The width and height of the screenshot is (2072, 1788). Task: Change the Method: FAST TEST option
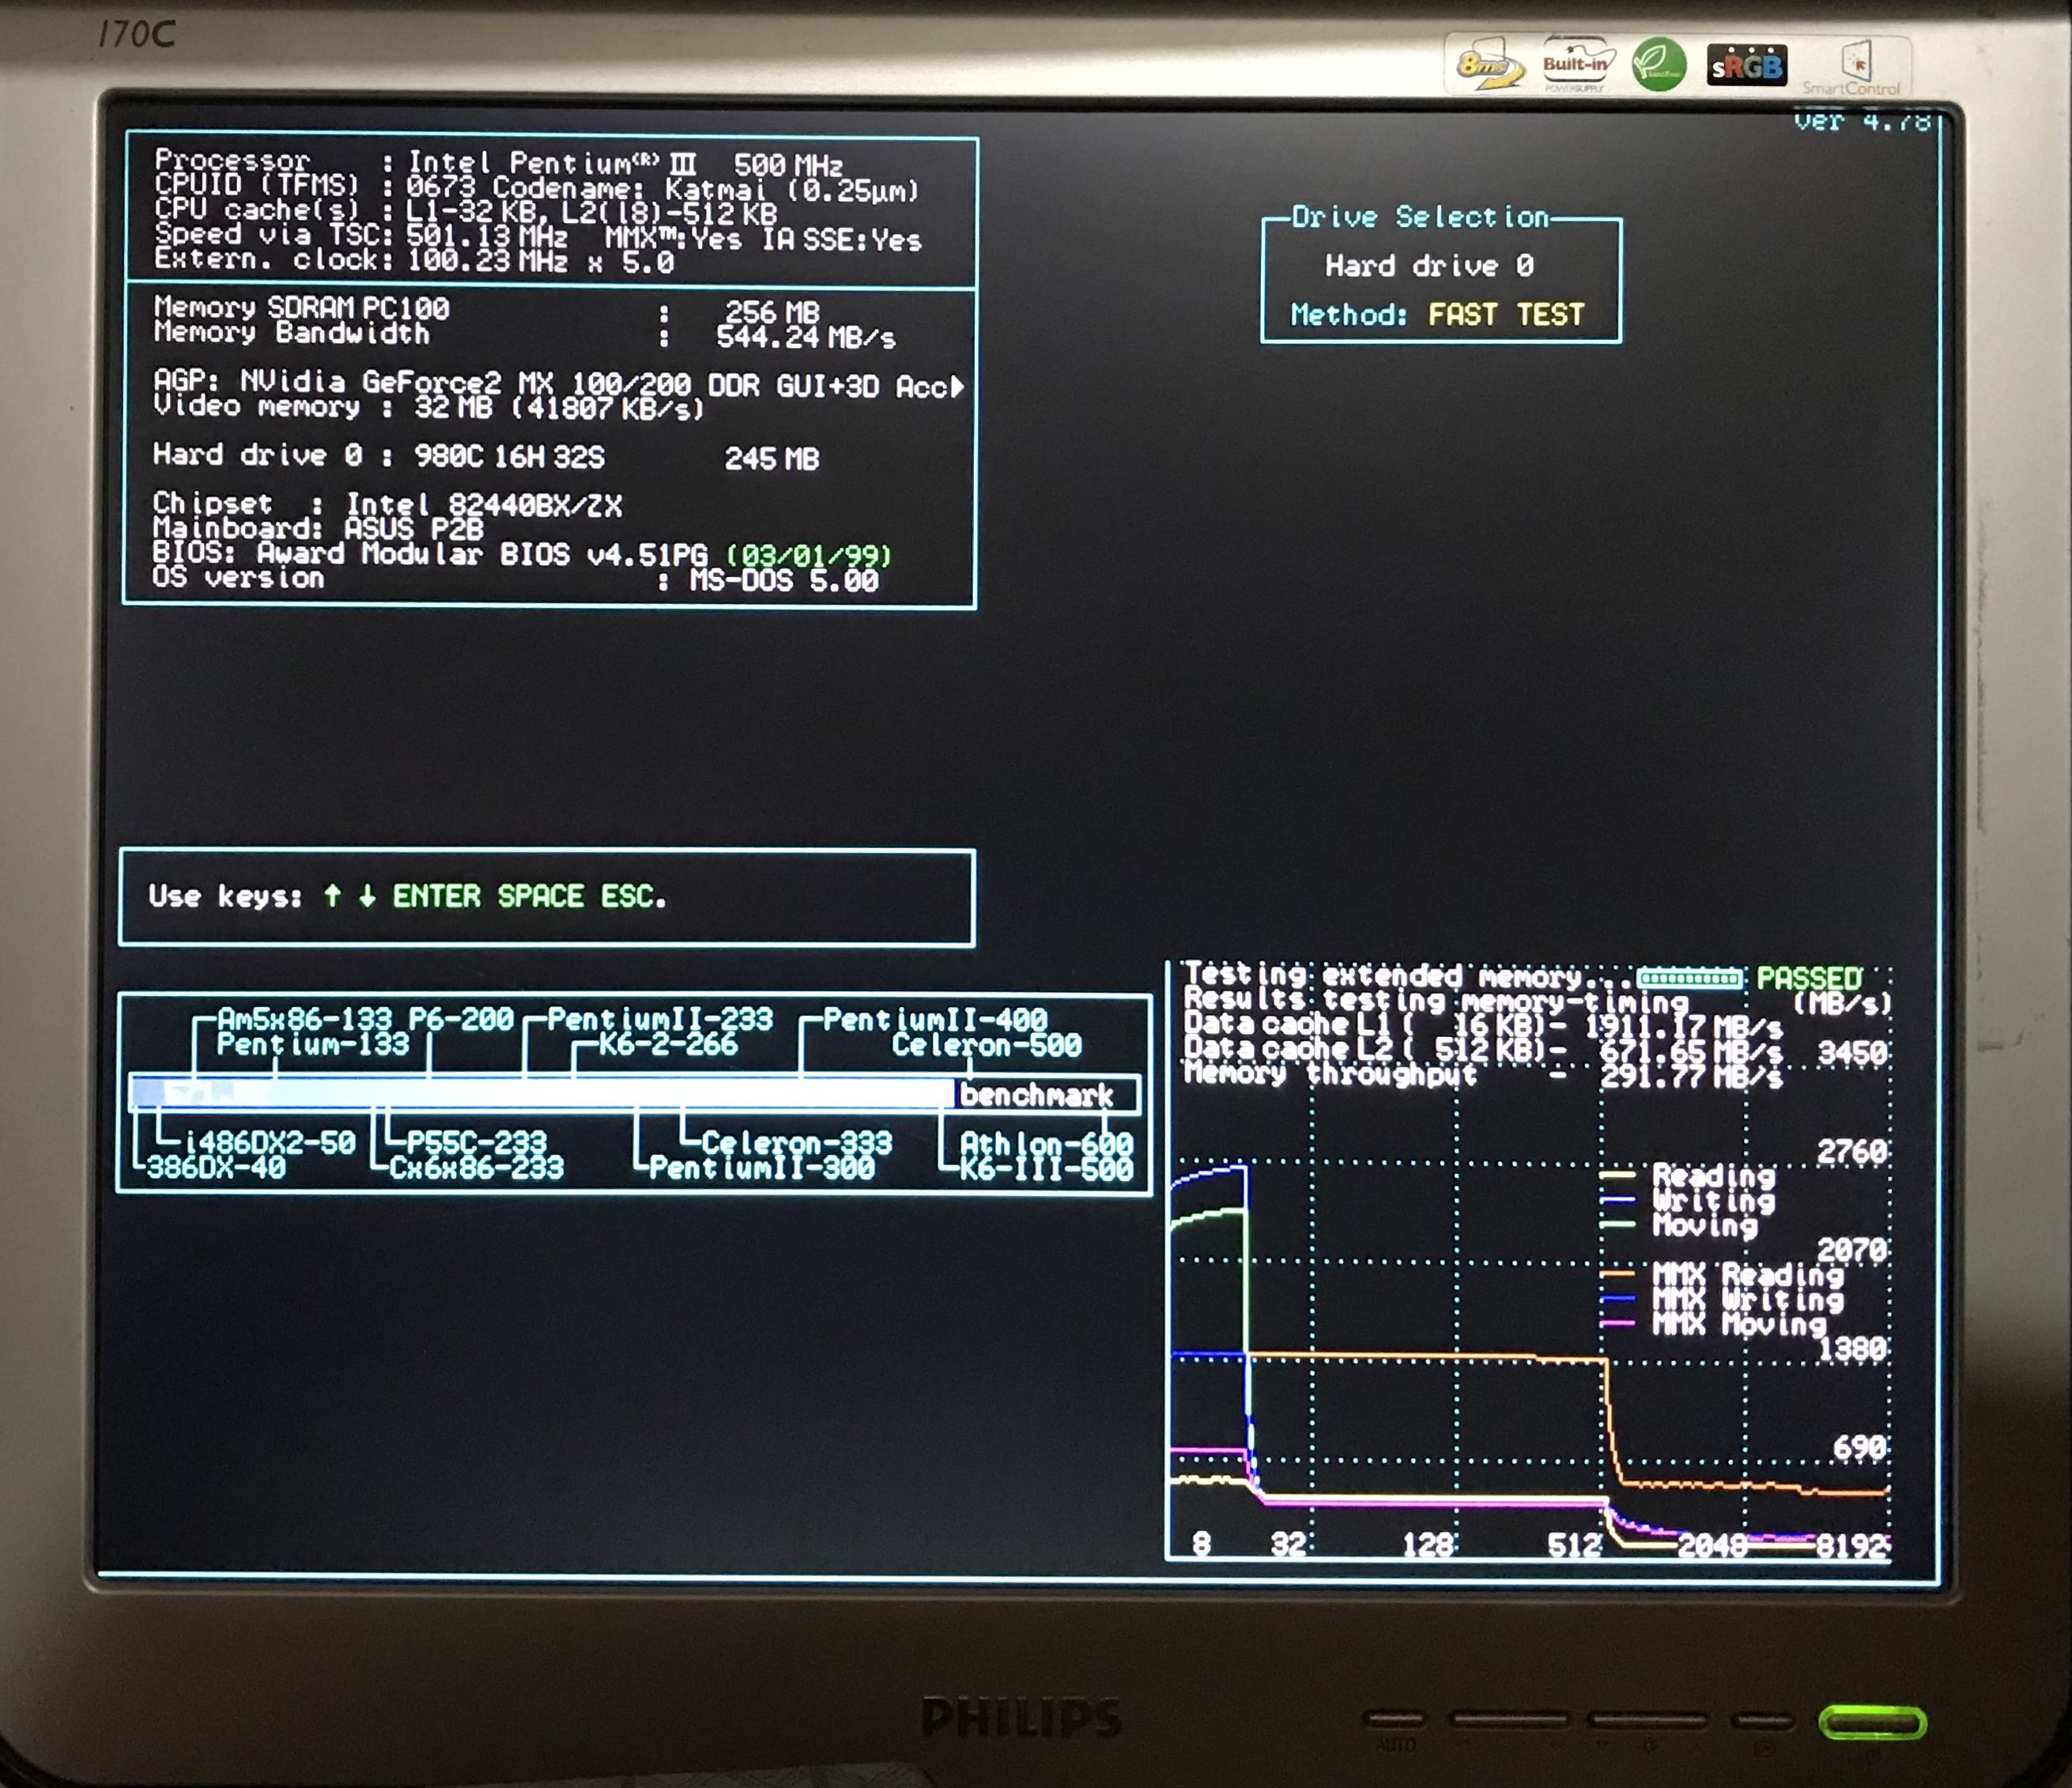pyautogui.click(x=1505, y=315)
